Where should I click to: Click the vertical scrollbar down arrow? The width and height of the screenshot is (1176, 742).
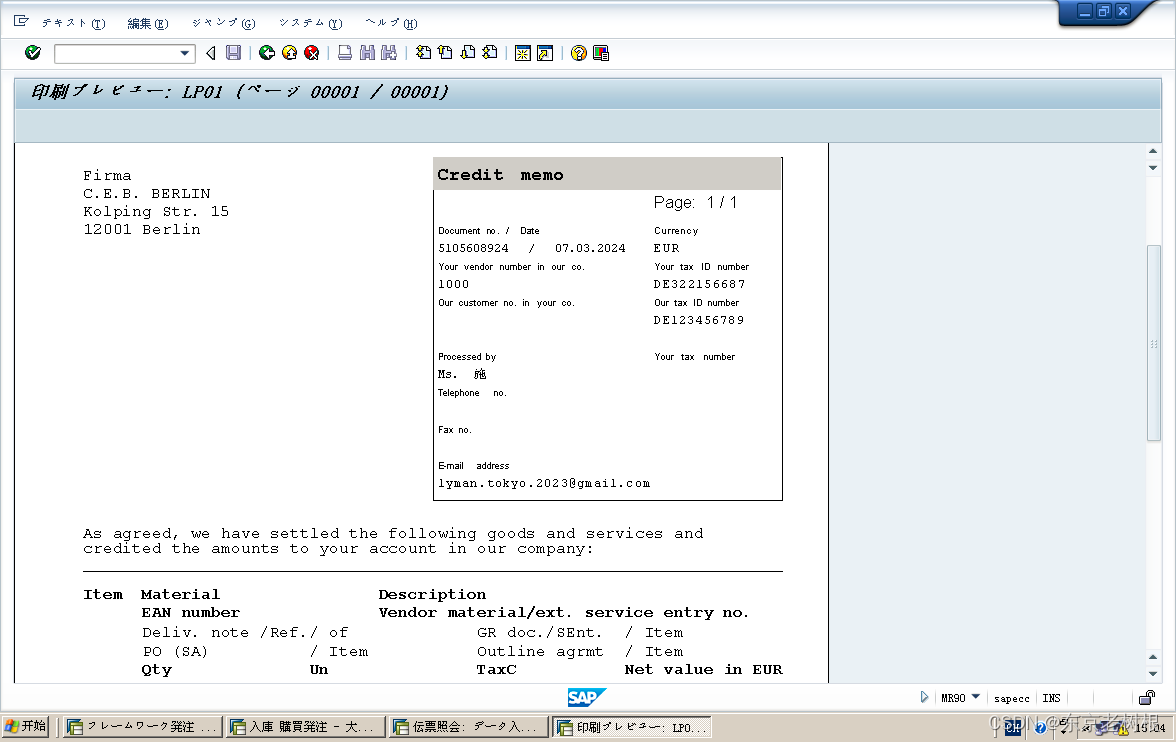point(1155,672)
